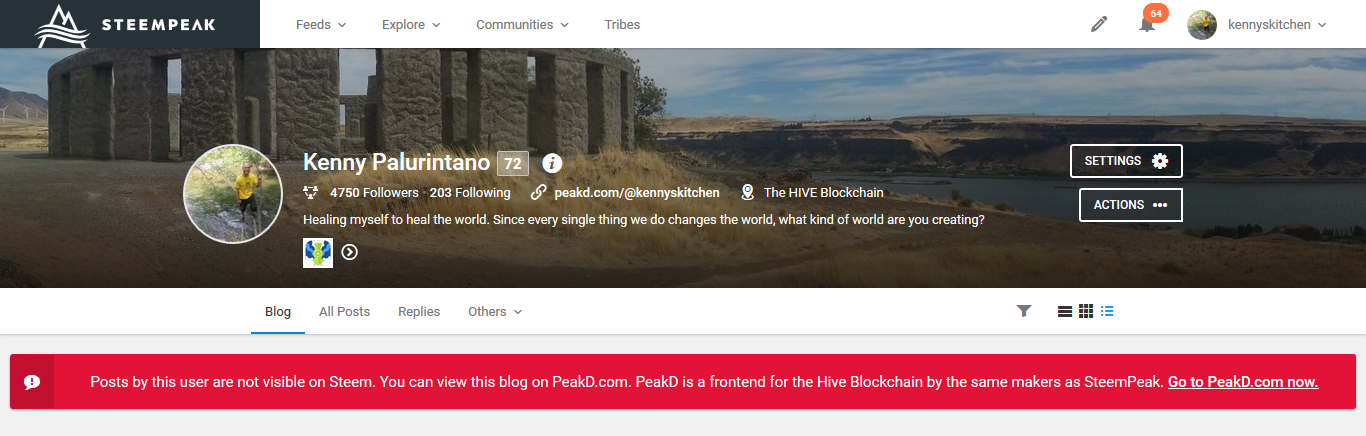
Task: Open notifications bell with 64 badge
Action: [x=1147, y=24]
